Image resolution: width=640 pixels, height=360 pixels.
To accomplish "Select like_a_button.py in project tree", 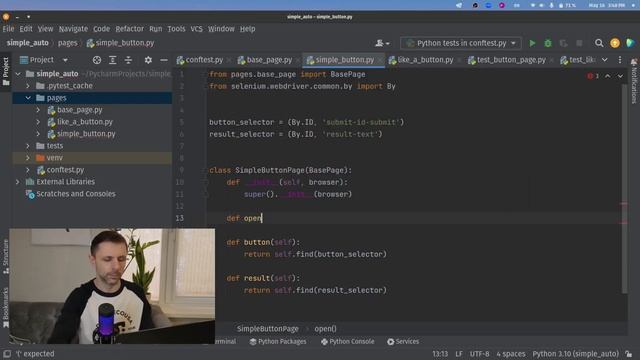I will click(x=85, y=122).
